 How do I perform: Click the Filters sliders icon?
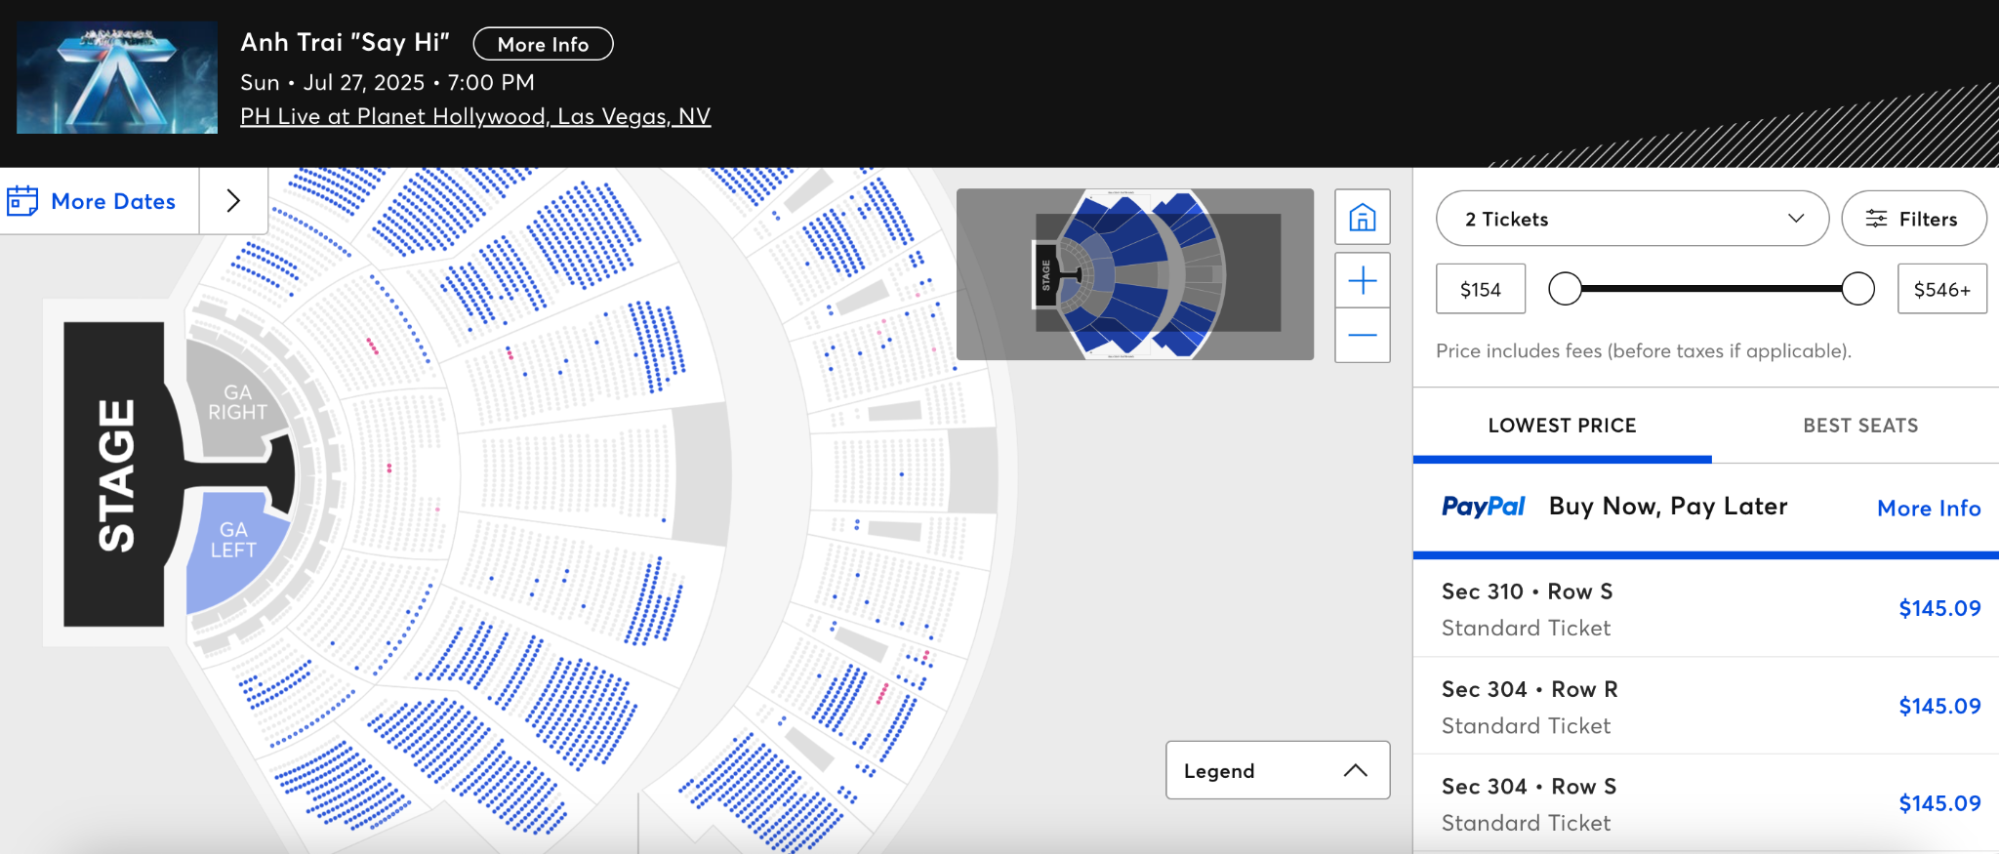pos(1876,219)
